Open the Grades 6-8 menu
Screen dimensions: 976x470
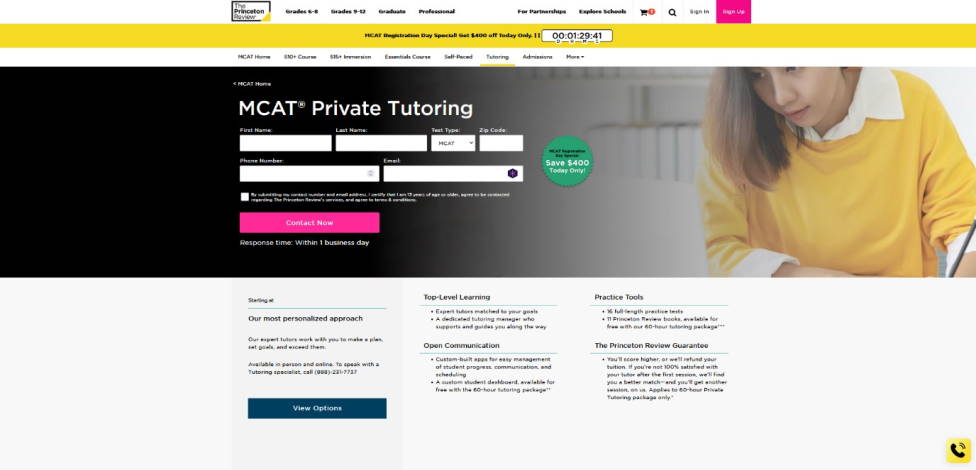click(302, 11)
